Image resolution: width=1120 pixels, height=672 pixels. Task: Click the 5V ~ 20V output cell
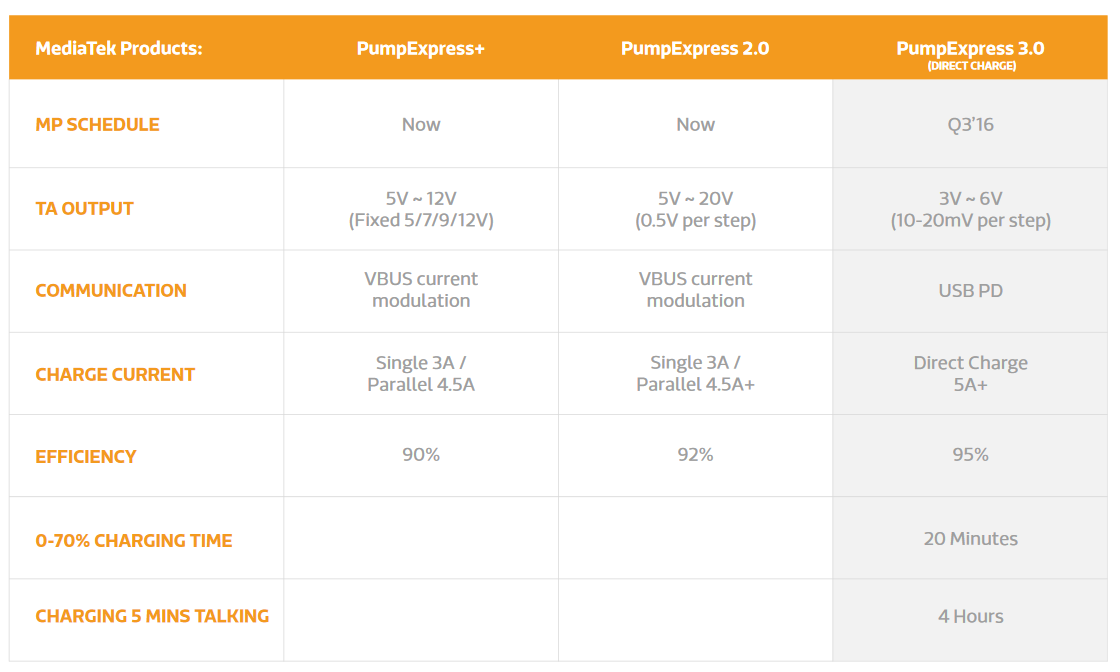(x=695, y=209)
